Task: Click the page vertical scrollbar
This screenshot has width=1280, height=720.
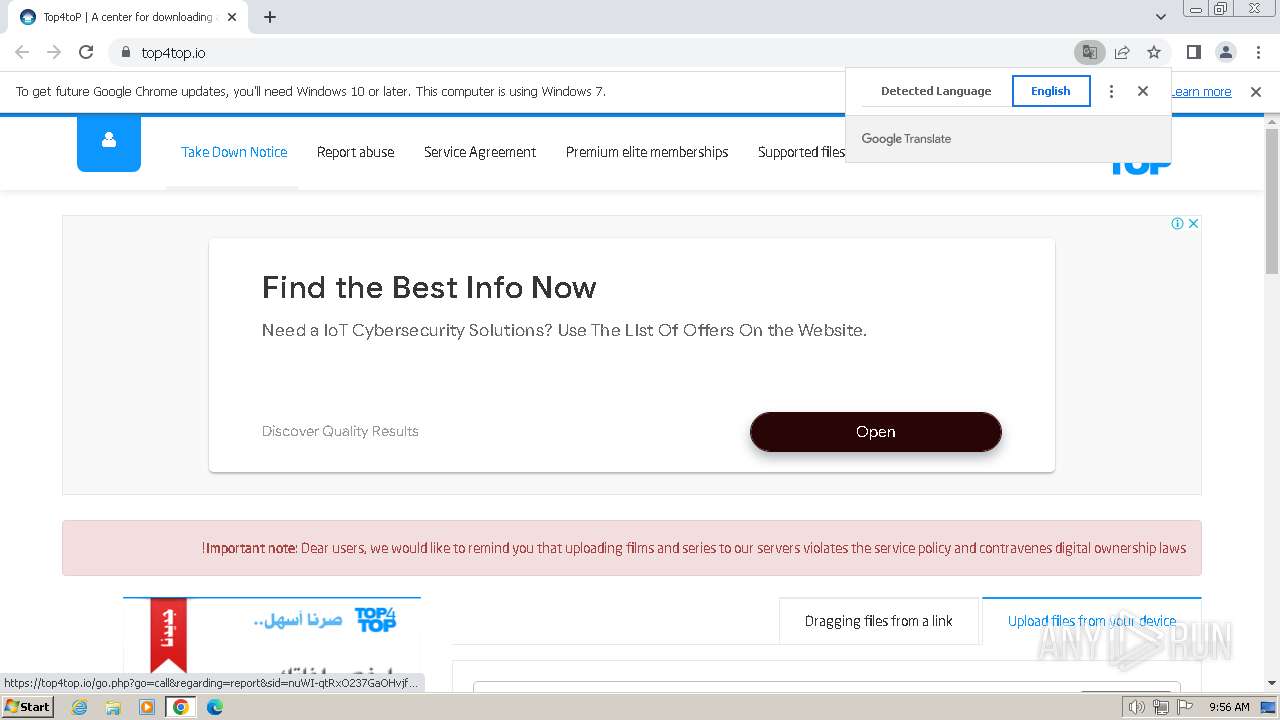Action: pos(1272,202)
